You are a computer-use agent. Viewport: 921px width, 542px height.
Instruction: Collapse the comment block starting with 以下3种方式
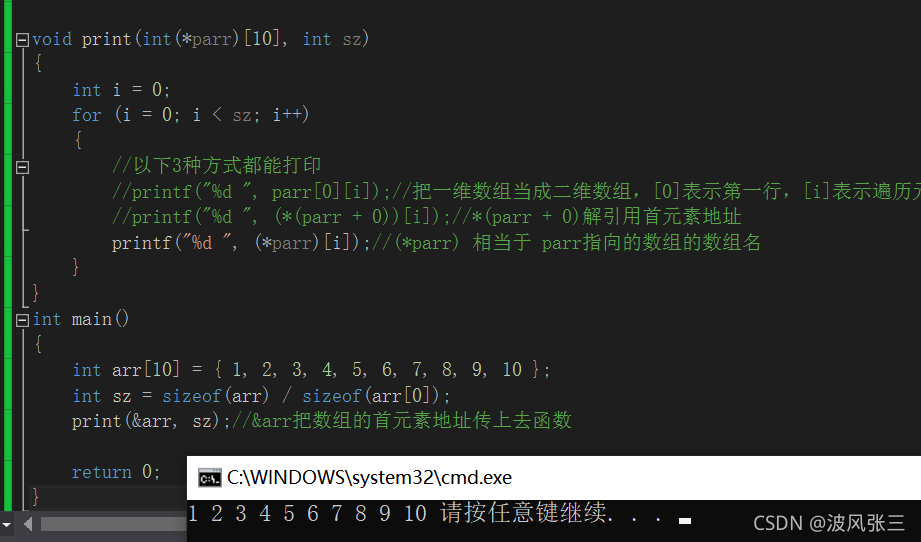point(22,167)
